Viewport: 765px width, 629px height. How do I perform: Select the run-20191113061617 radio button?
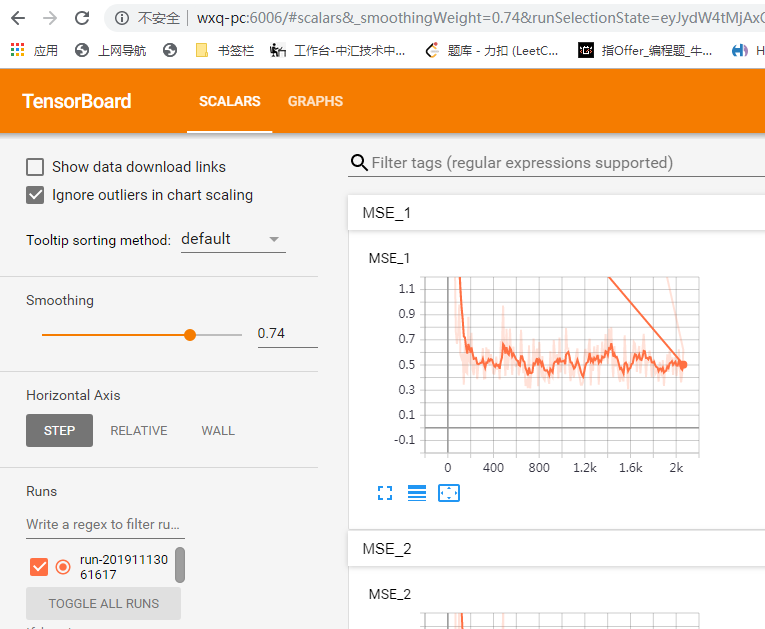pyautogui.click(x=63, y=567)
